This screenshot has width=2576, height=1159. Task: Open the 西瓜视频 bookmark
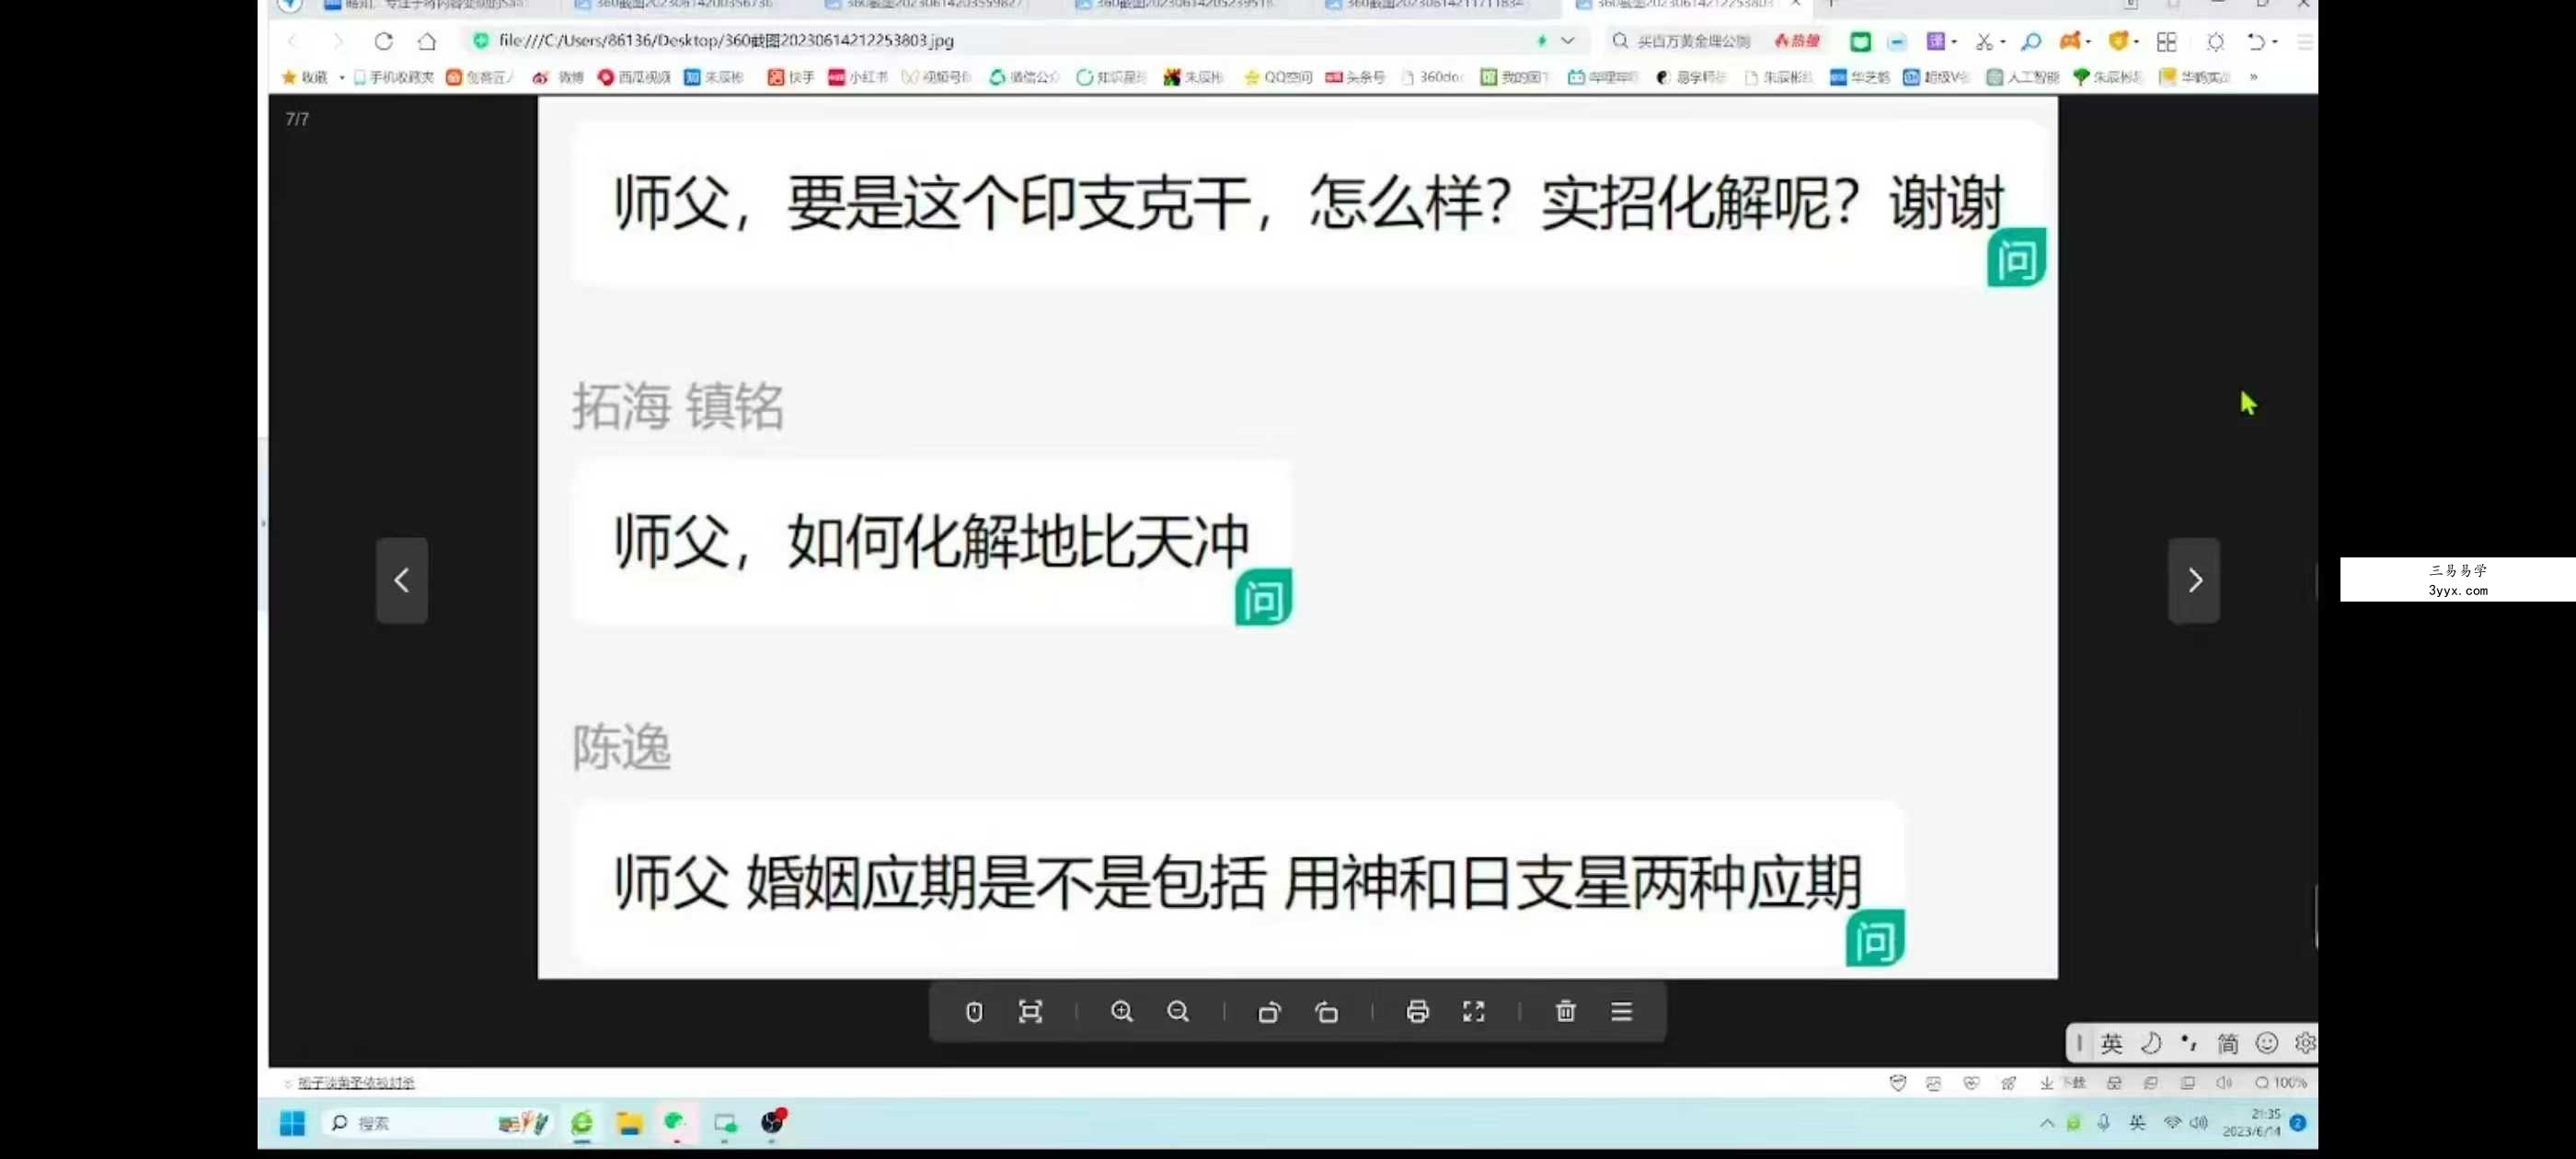(x=634, y=77)
